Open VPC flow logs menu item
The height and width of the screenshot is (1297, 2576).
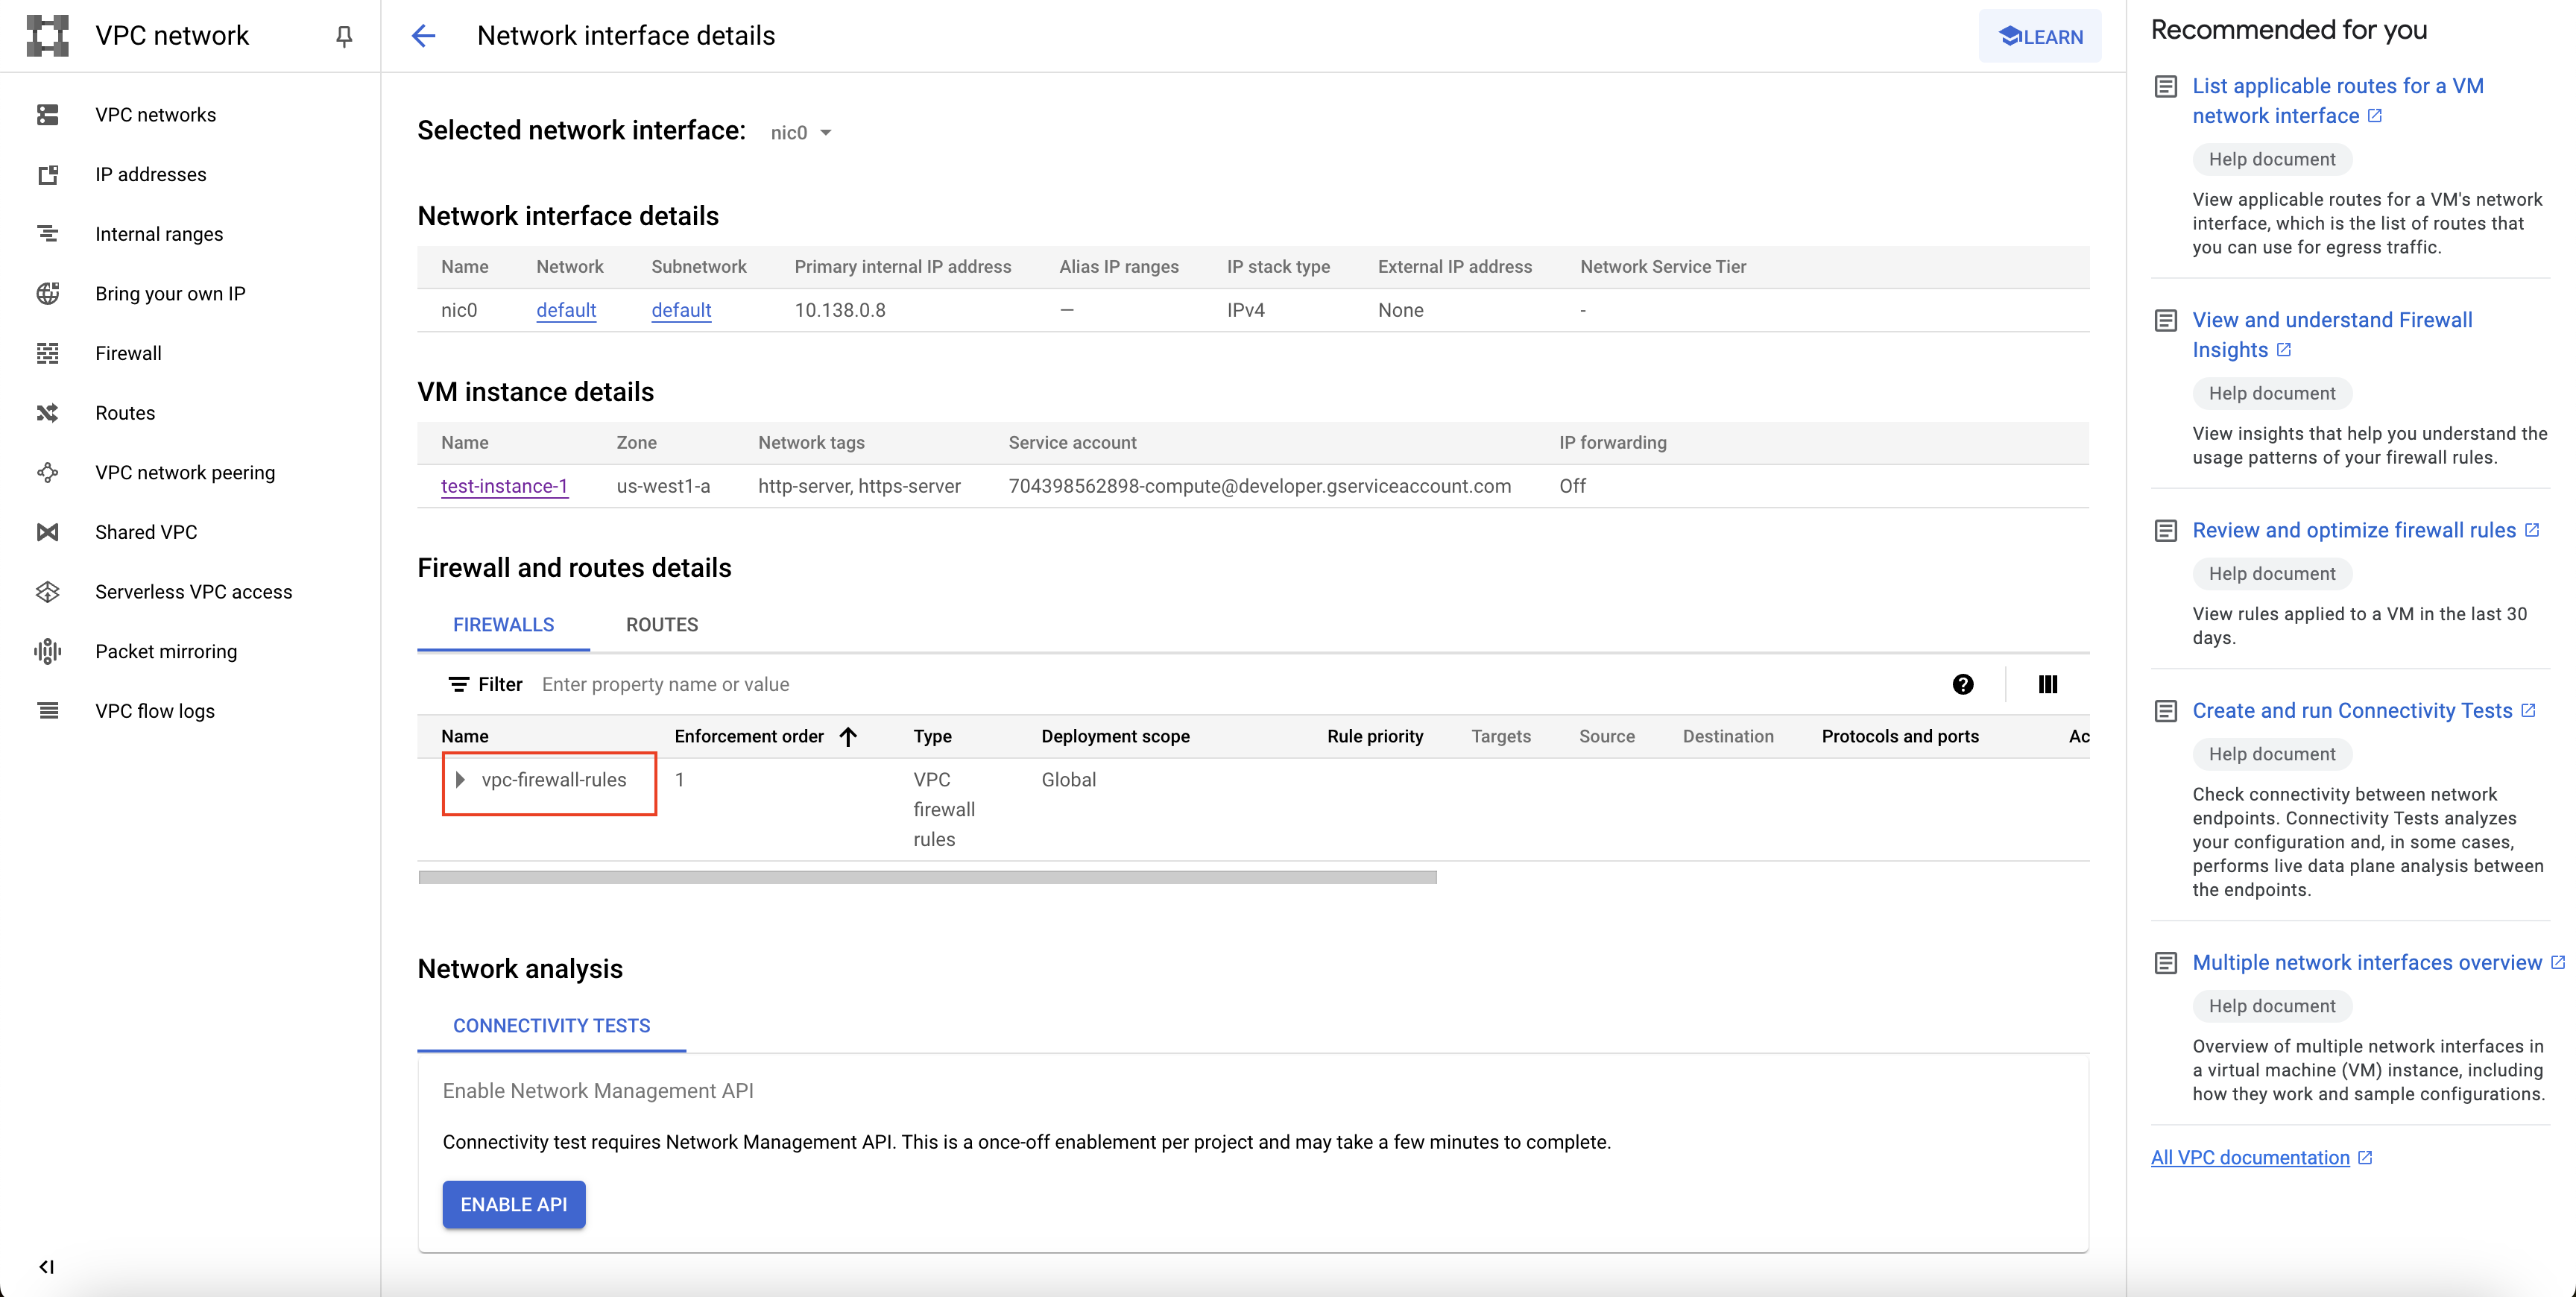tap(155, 711)
